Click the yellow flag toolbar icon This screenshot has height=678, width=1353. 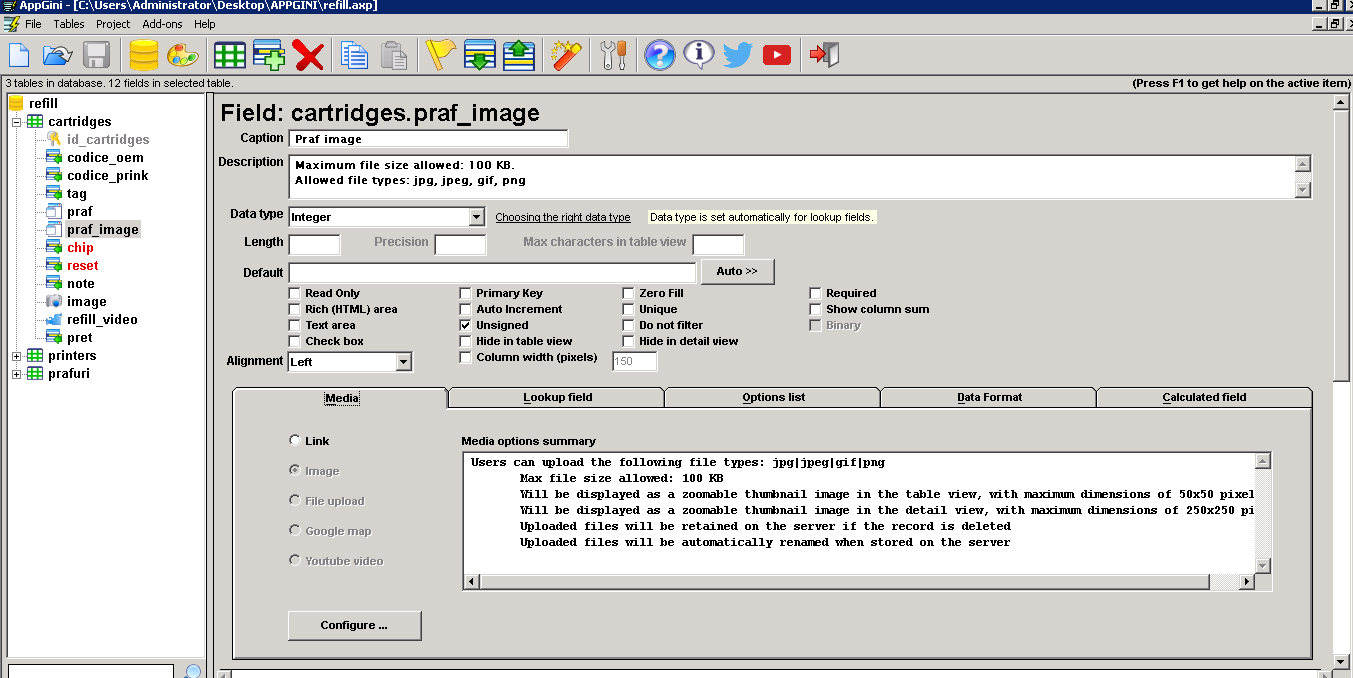click(440, 54)
